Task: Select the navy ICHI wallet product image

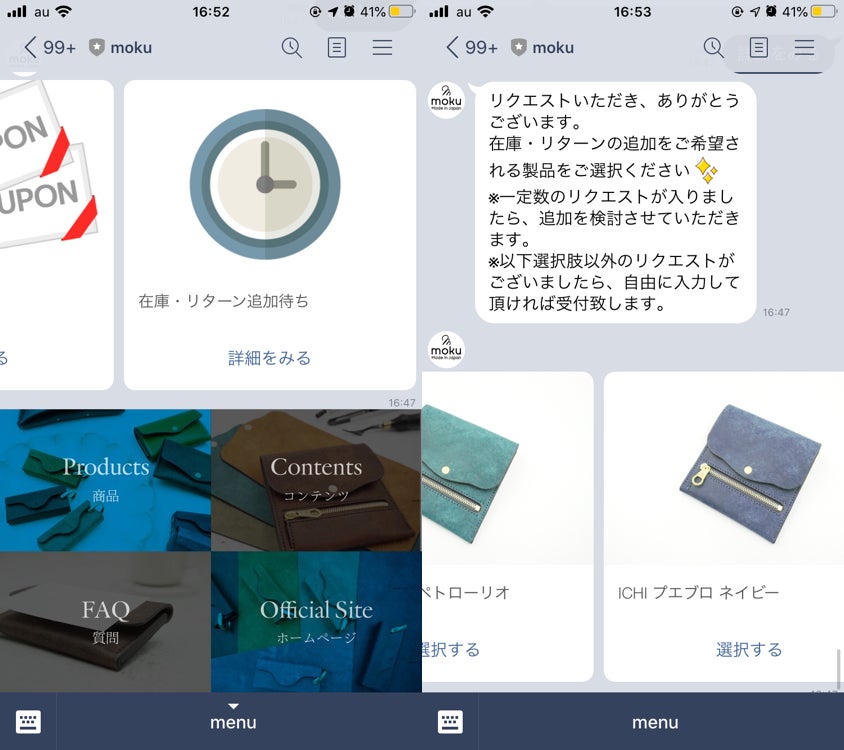Action: click(x=723, y=468)
